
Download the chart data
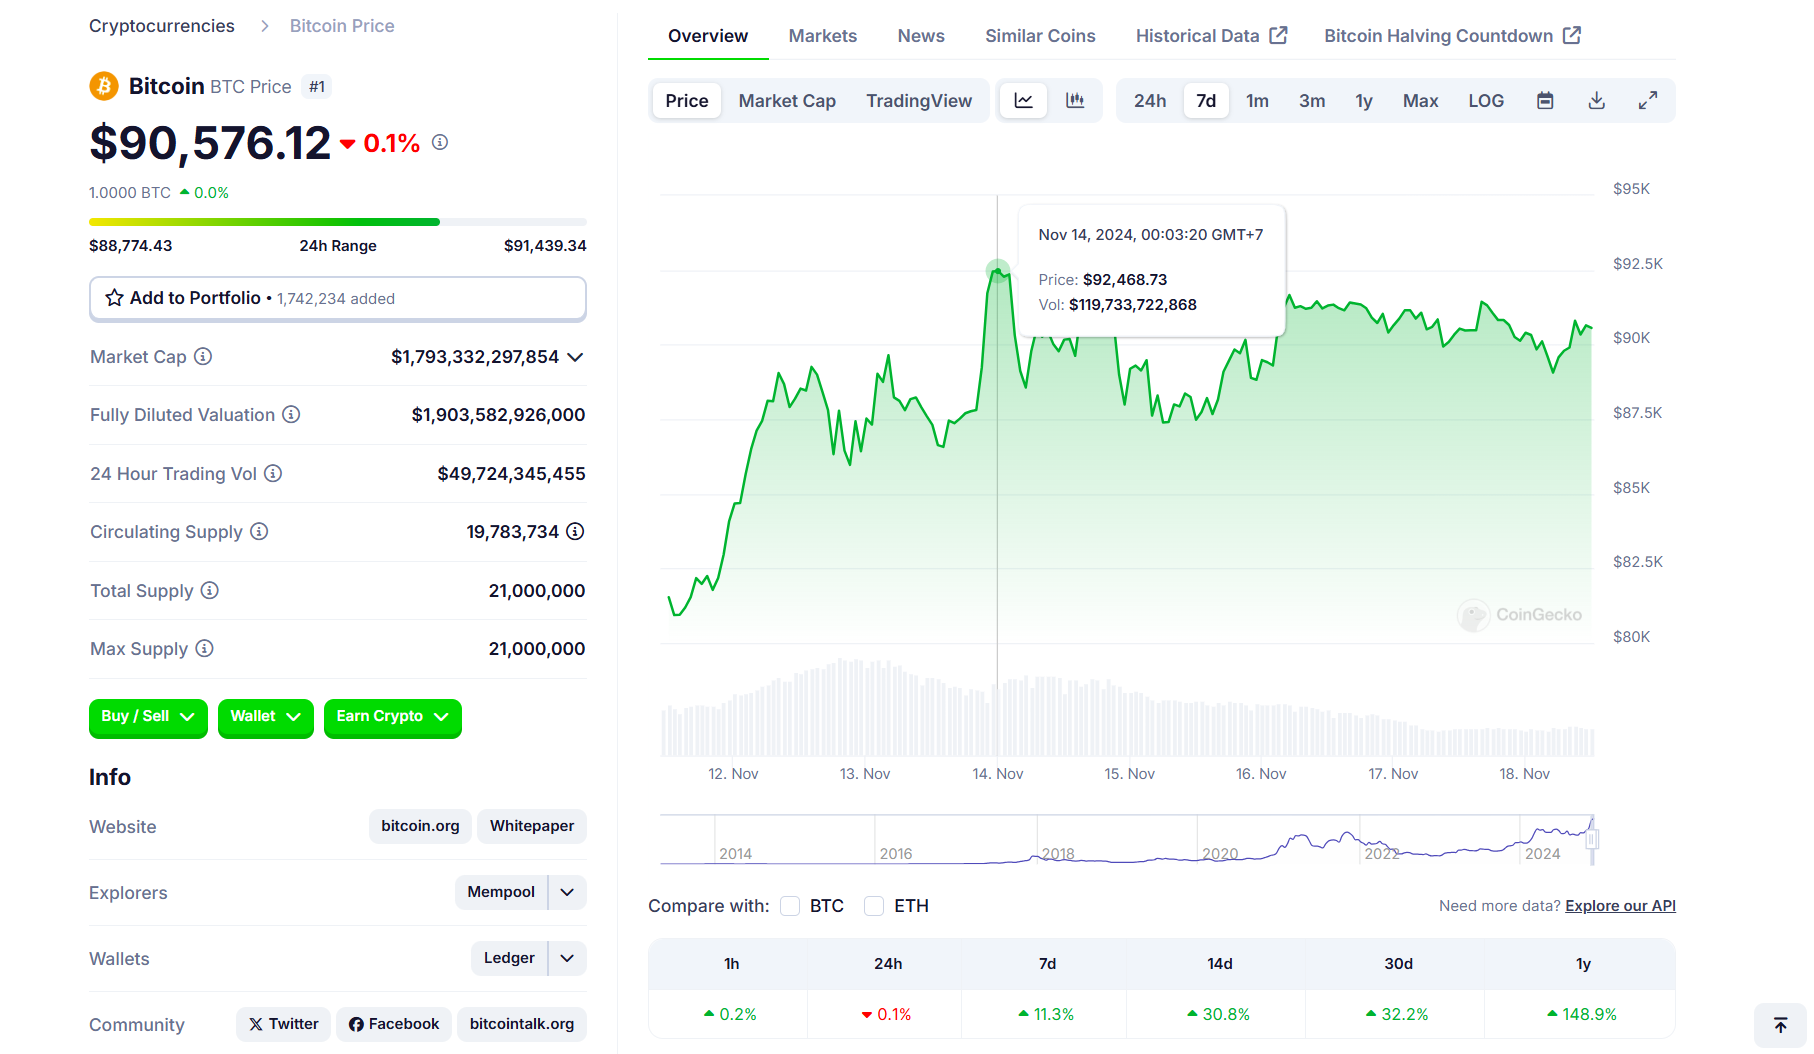click(1597, 101)
